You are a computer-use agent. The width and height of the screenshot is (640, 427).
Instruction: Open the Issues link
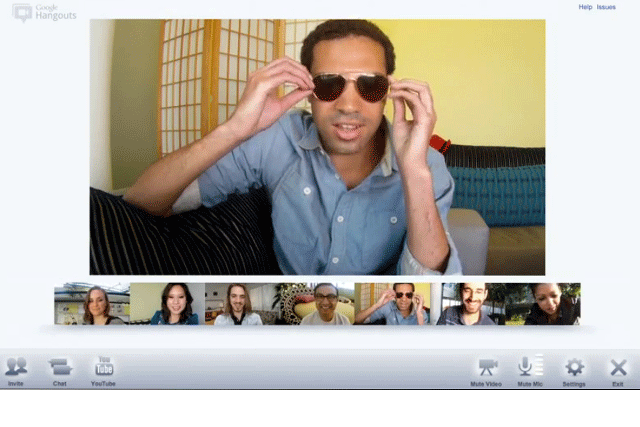click(606, 7)
